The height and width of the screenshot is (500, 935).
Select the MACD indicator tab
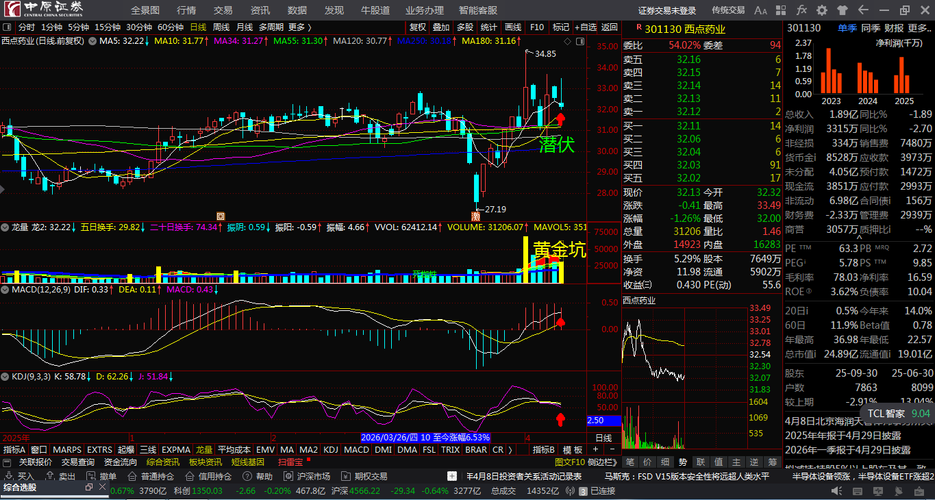pyautogui.click(x=357, y=449)
